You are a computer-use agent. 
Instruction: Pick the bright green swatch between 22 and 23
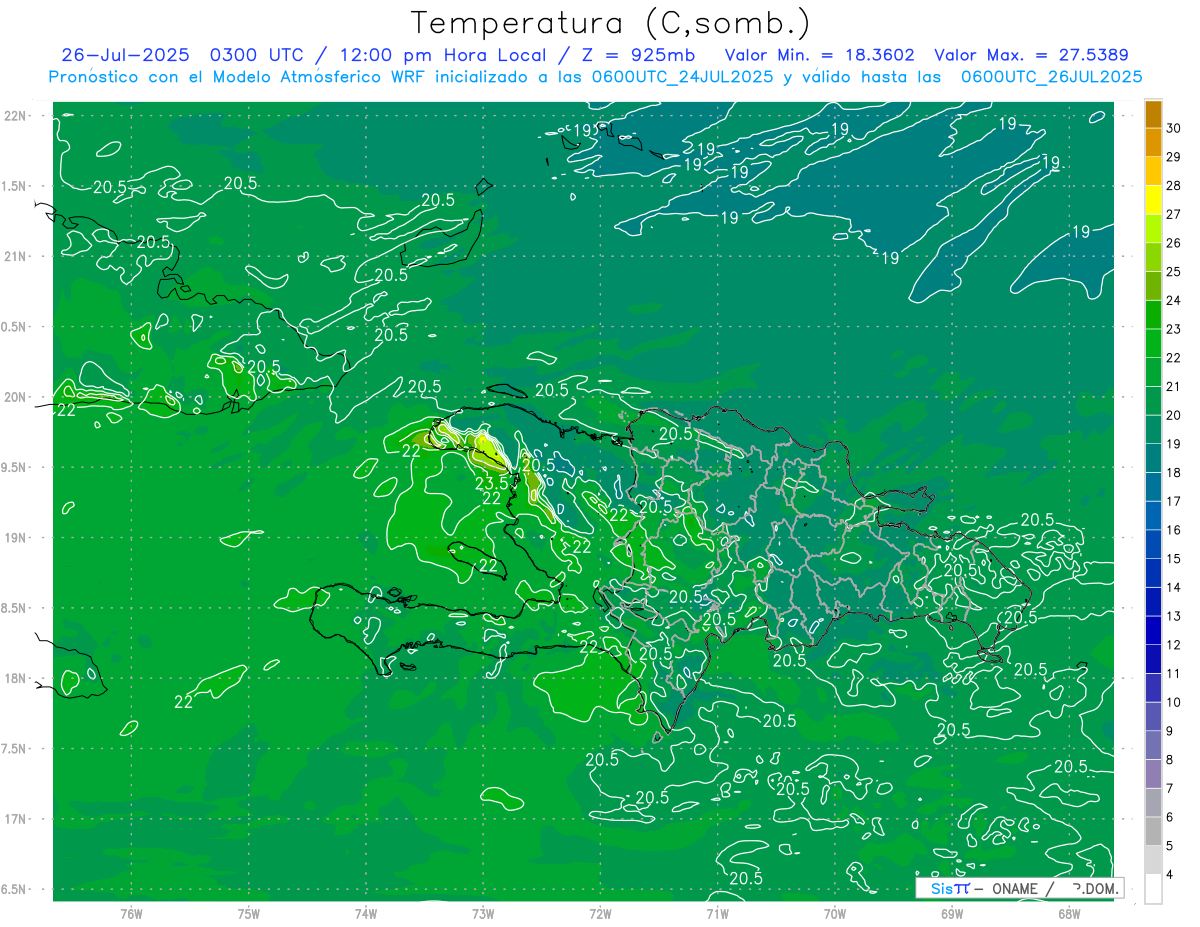point(1153,344)
